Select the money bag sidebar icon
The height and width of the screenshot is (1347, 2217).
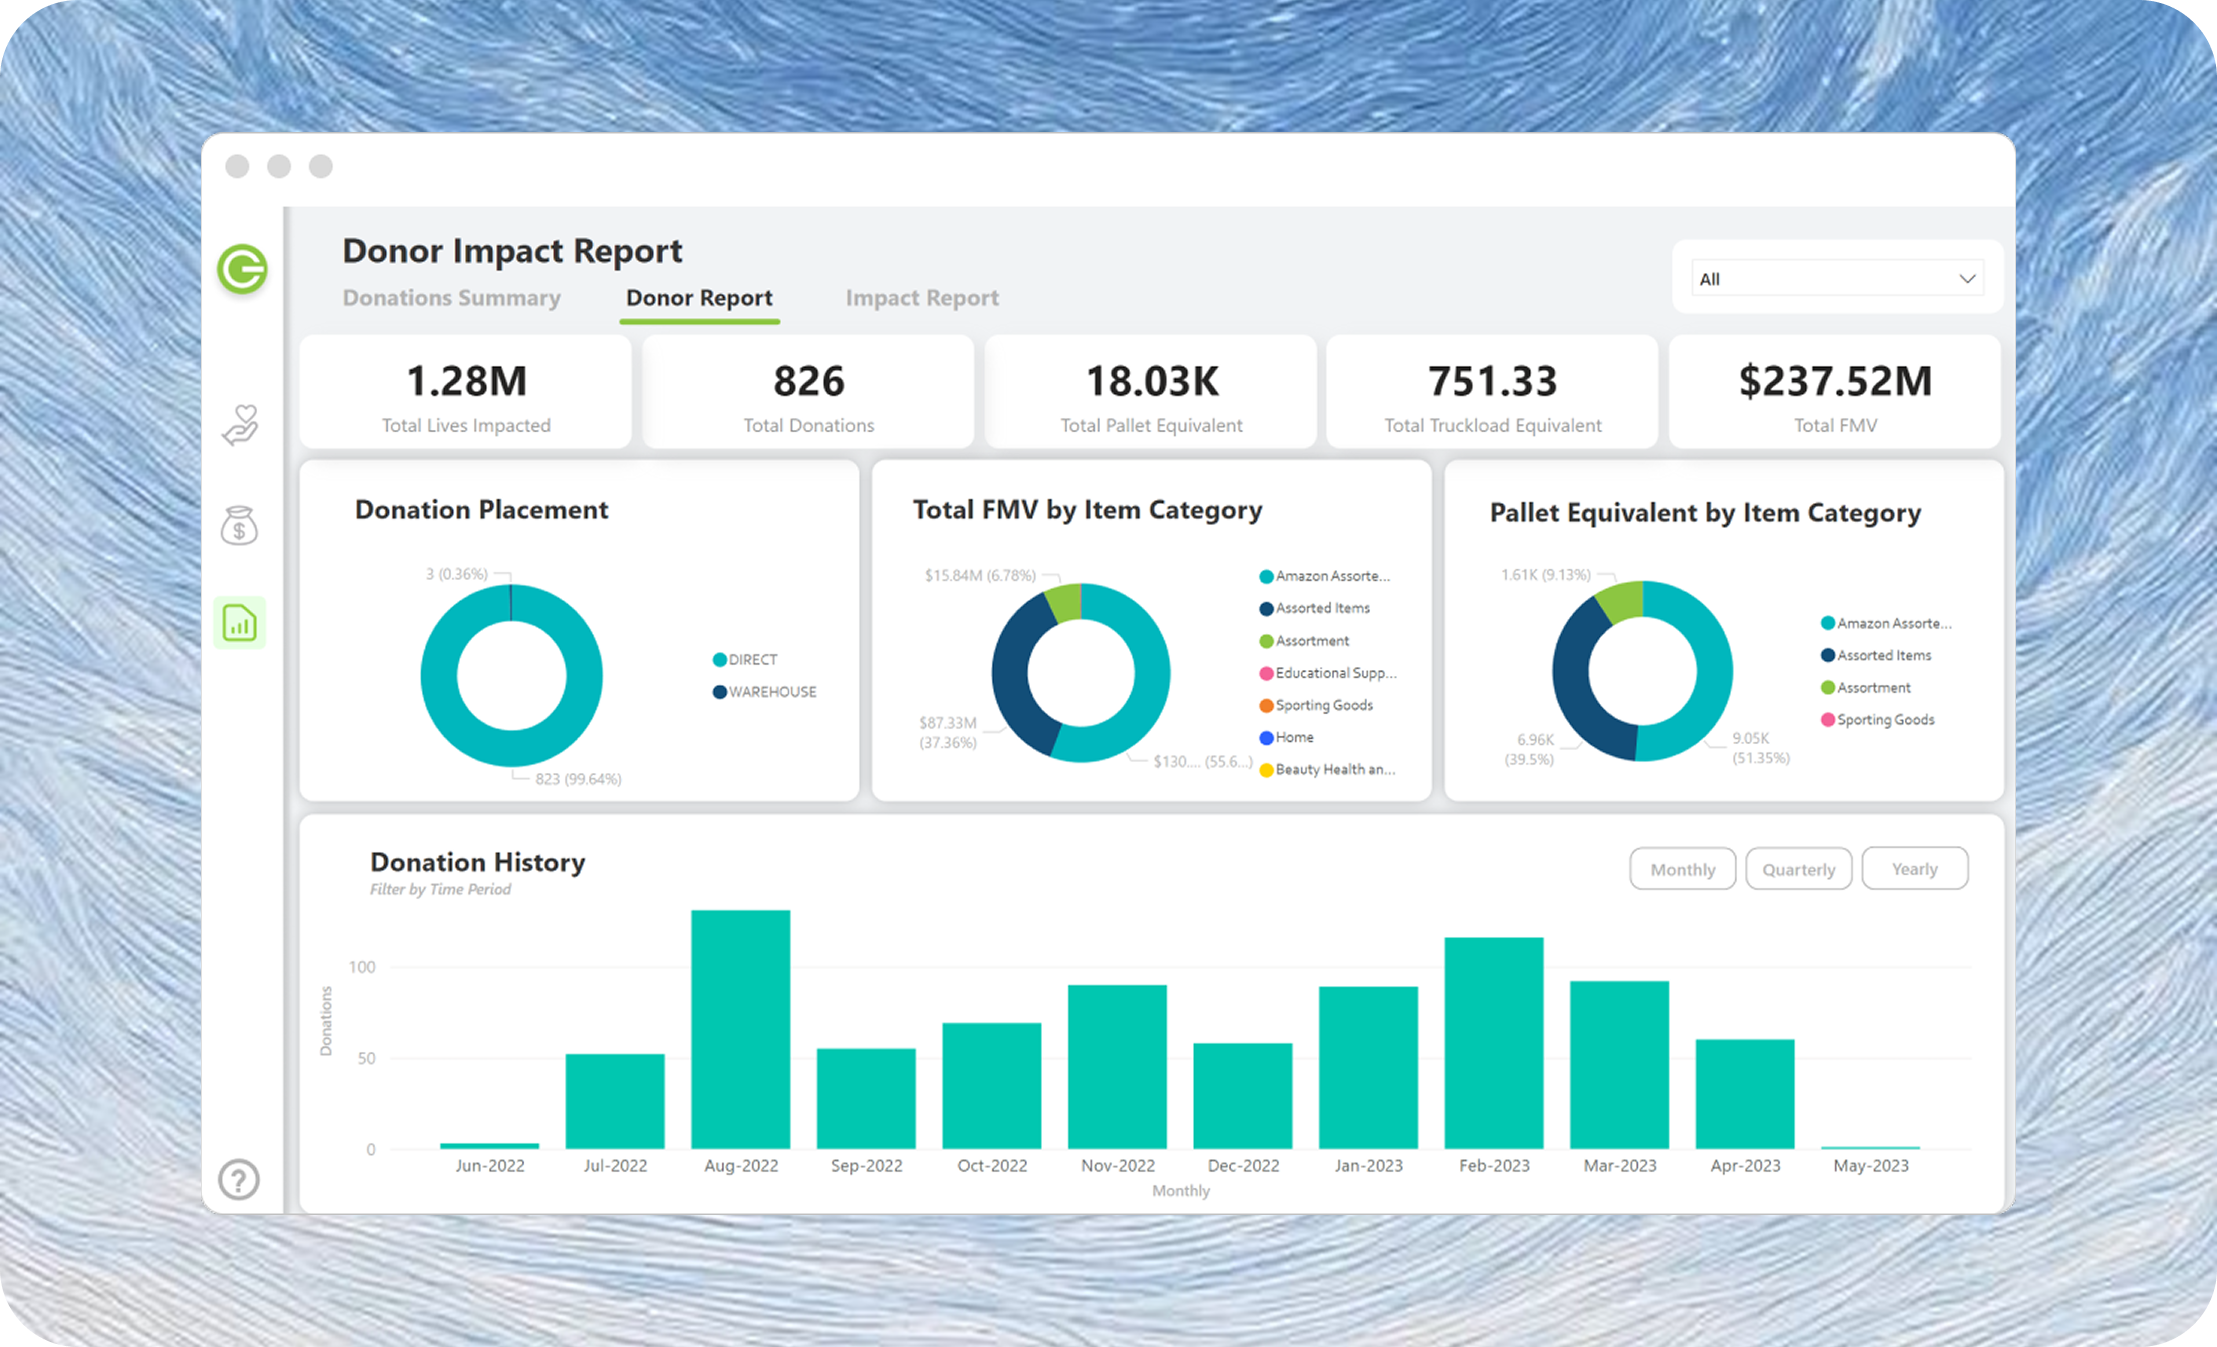pyautogui.click(x=240, y=525)
